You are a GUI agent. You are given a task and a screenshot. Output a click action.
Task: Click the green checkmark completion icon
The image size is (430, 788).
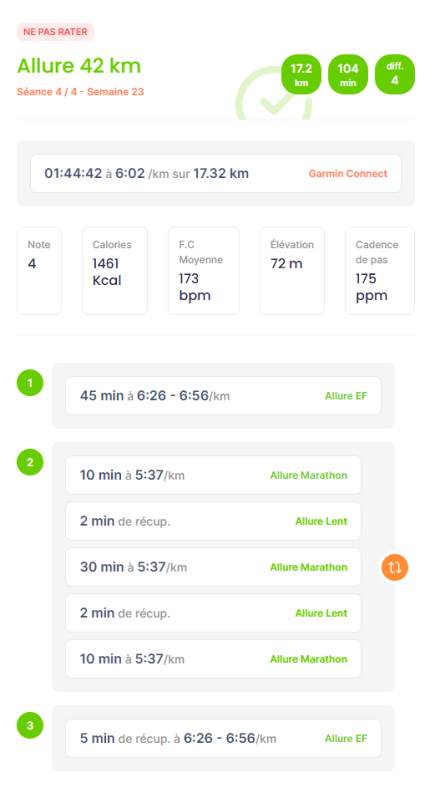[274, 98]
